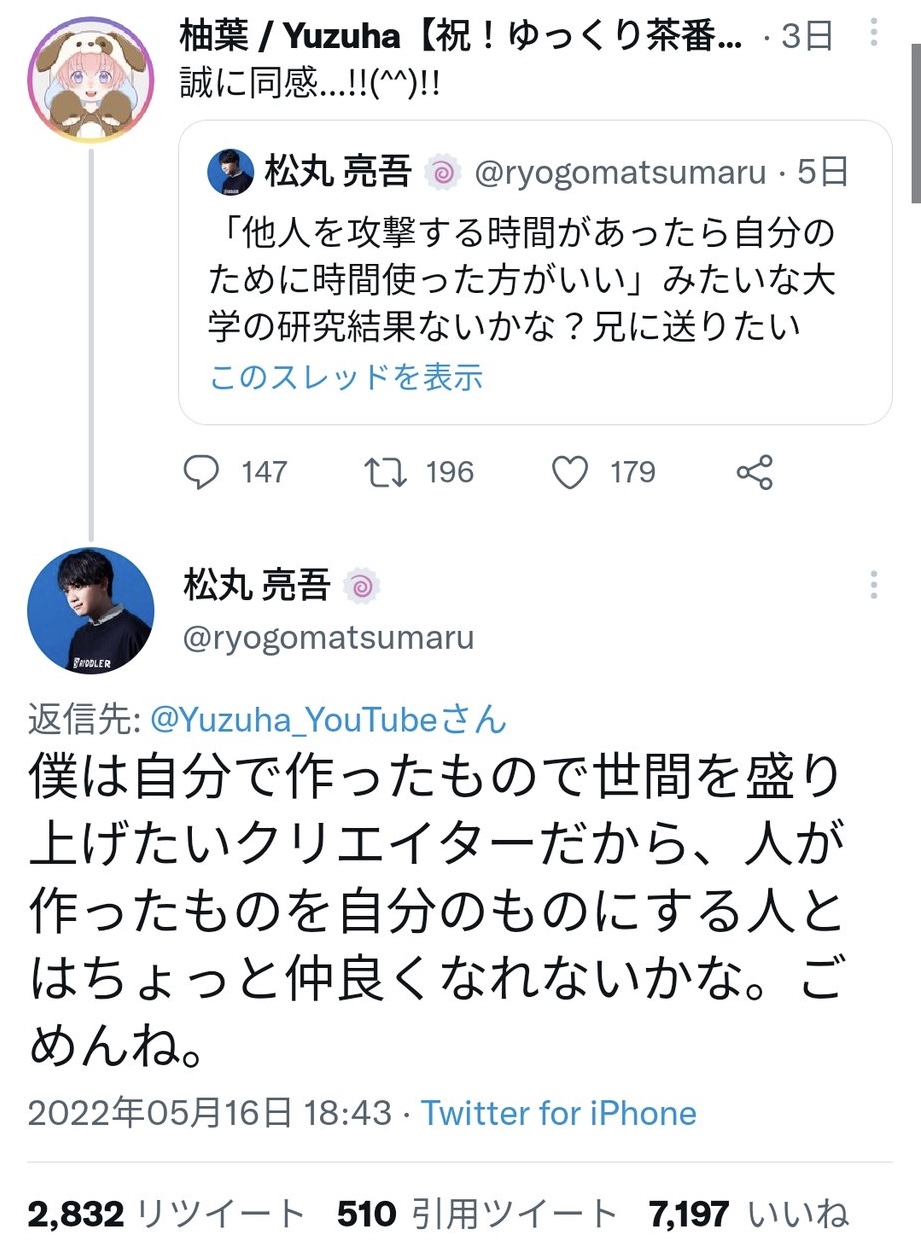Open the このスレッドを表示 link
921x1260 pixels.
click(346, 377)
